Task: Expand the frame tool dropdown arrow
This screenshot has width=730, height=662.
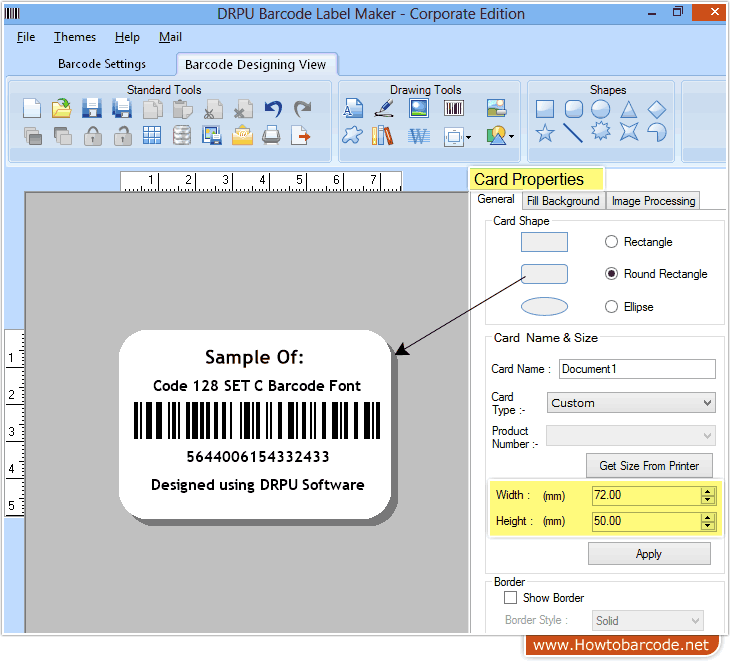Action: pos(468,137)
